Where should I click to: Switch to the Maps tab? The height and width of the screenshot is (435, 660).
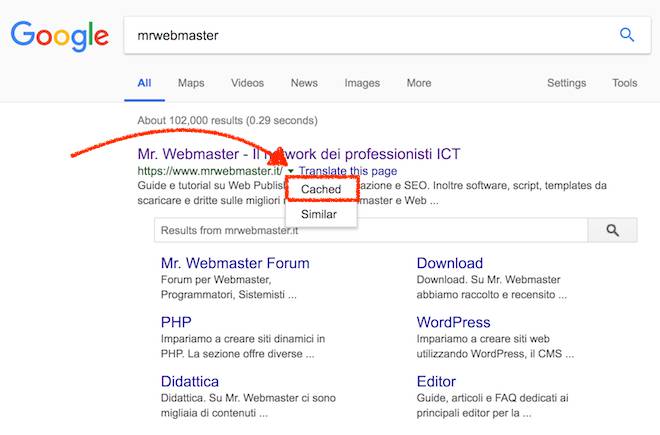point(191,83)
